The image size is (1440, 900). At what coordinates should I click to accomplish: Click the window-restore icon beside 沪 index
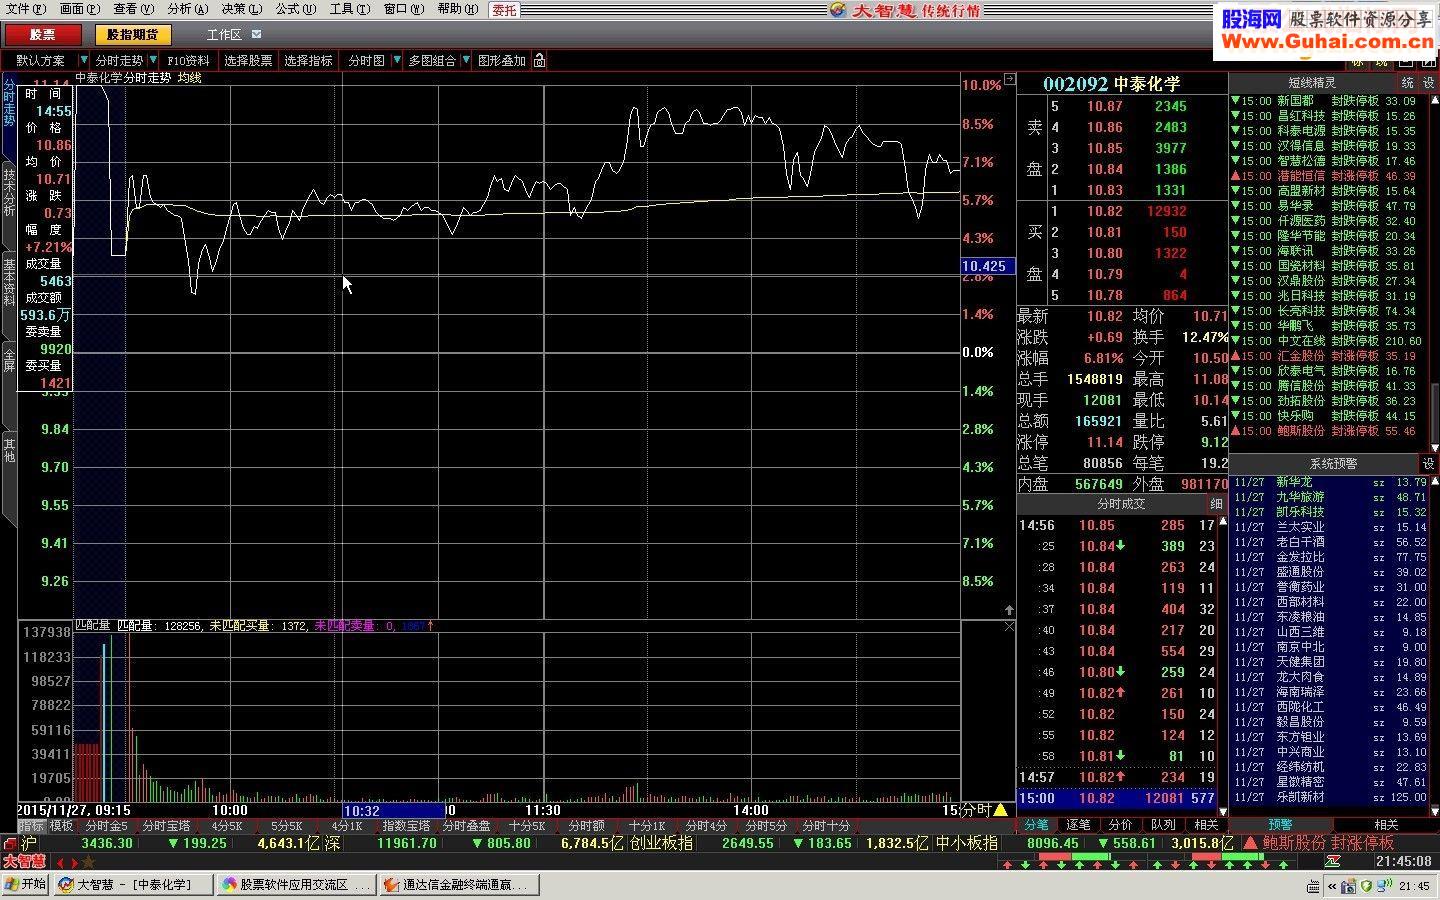click(10, 844)
